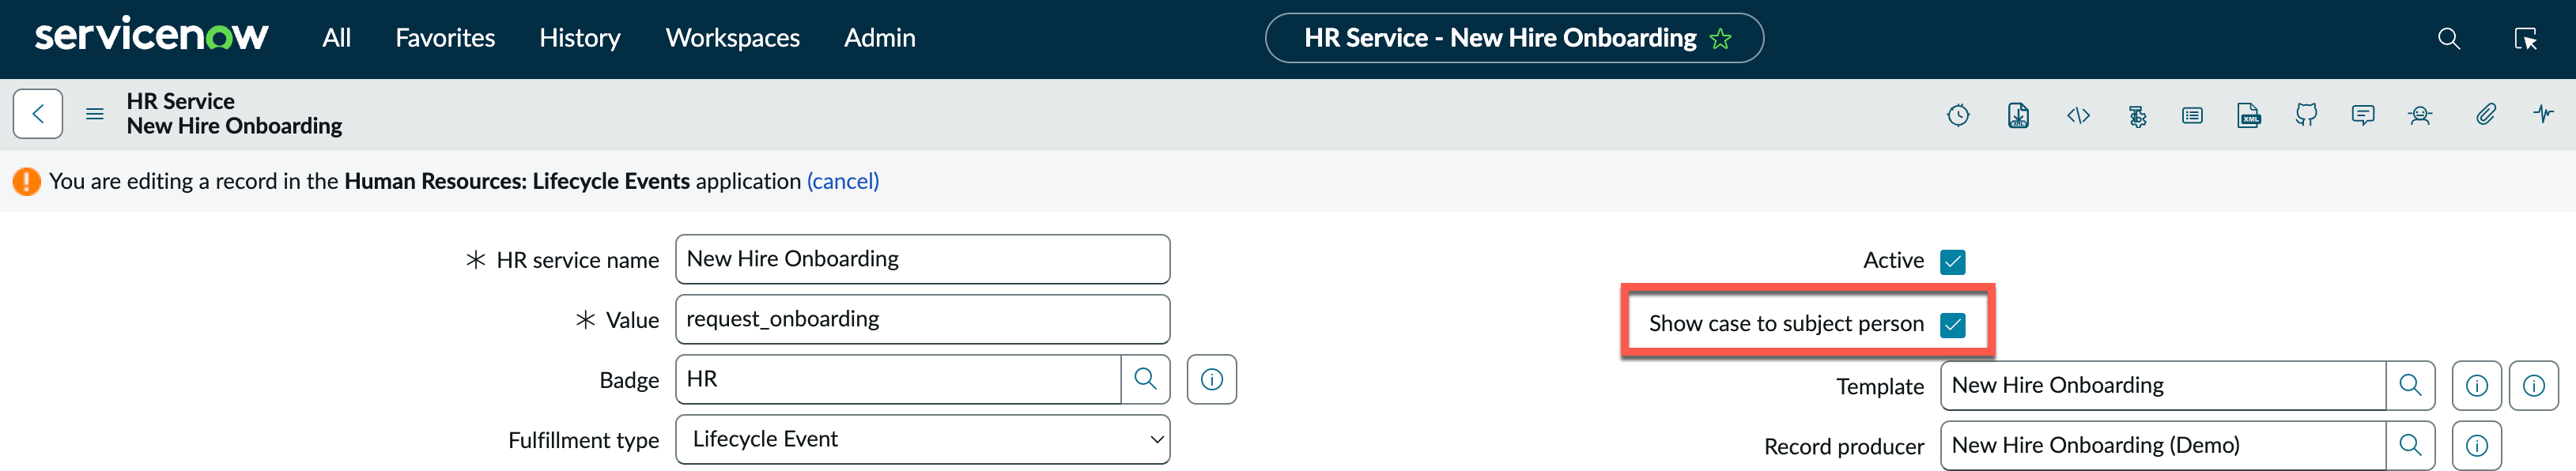Click the clock timeline icon in header

click(1958, 115)
